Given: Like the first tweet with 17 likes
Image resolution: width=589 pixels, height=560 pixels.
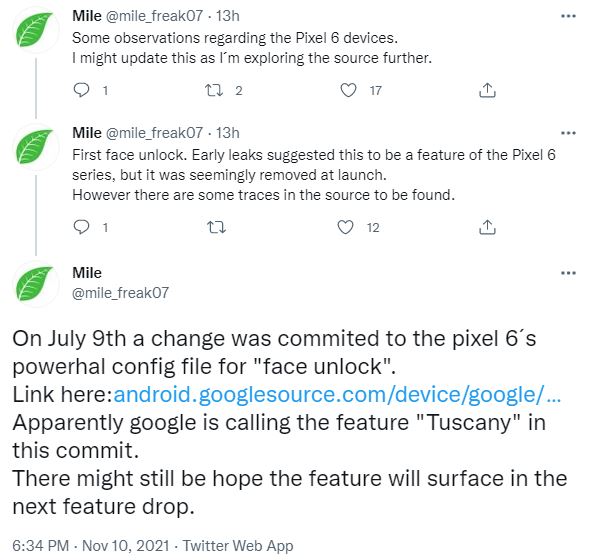Looking at the screenshot, I should (x=348, y=90).
